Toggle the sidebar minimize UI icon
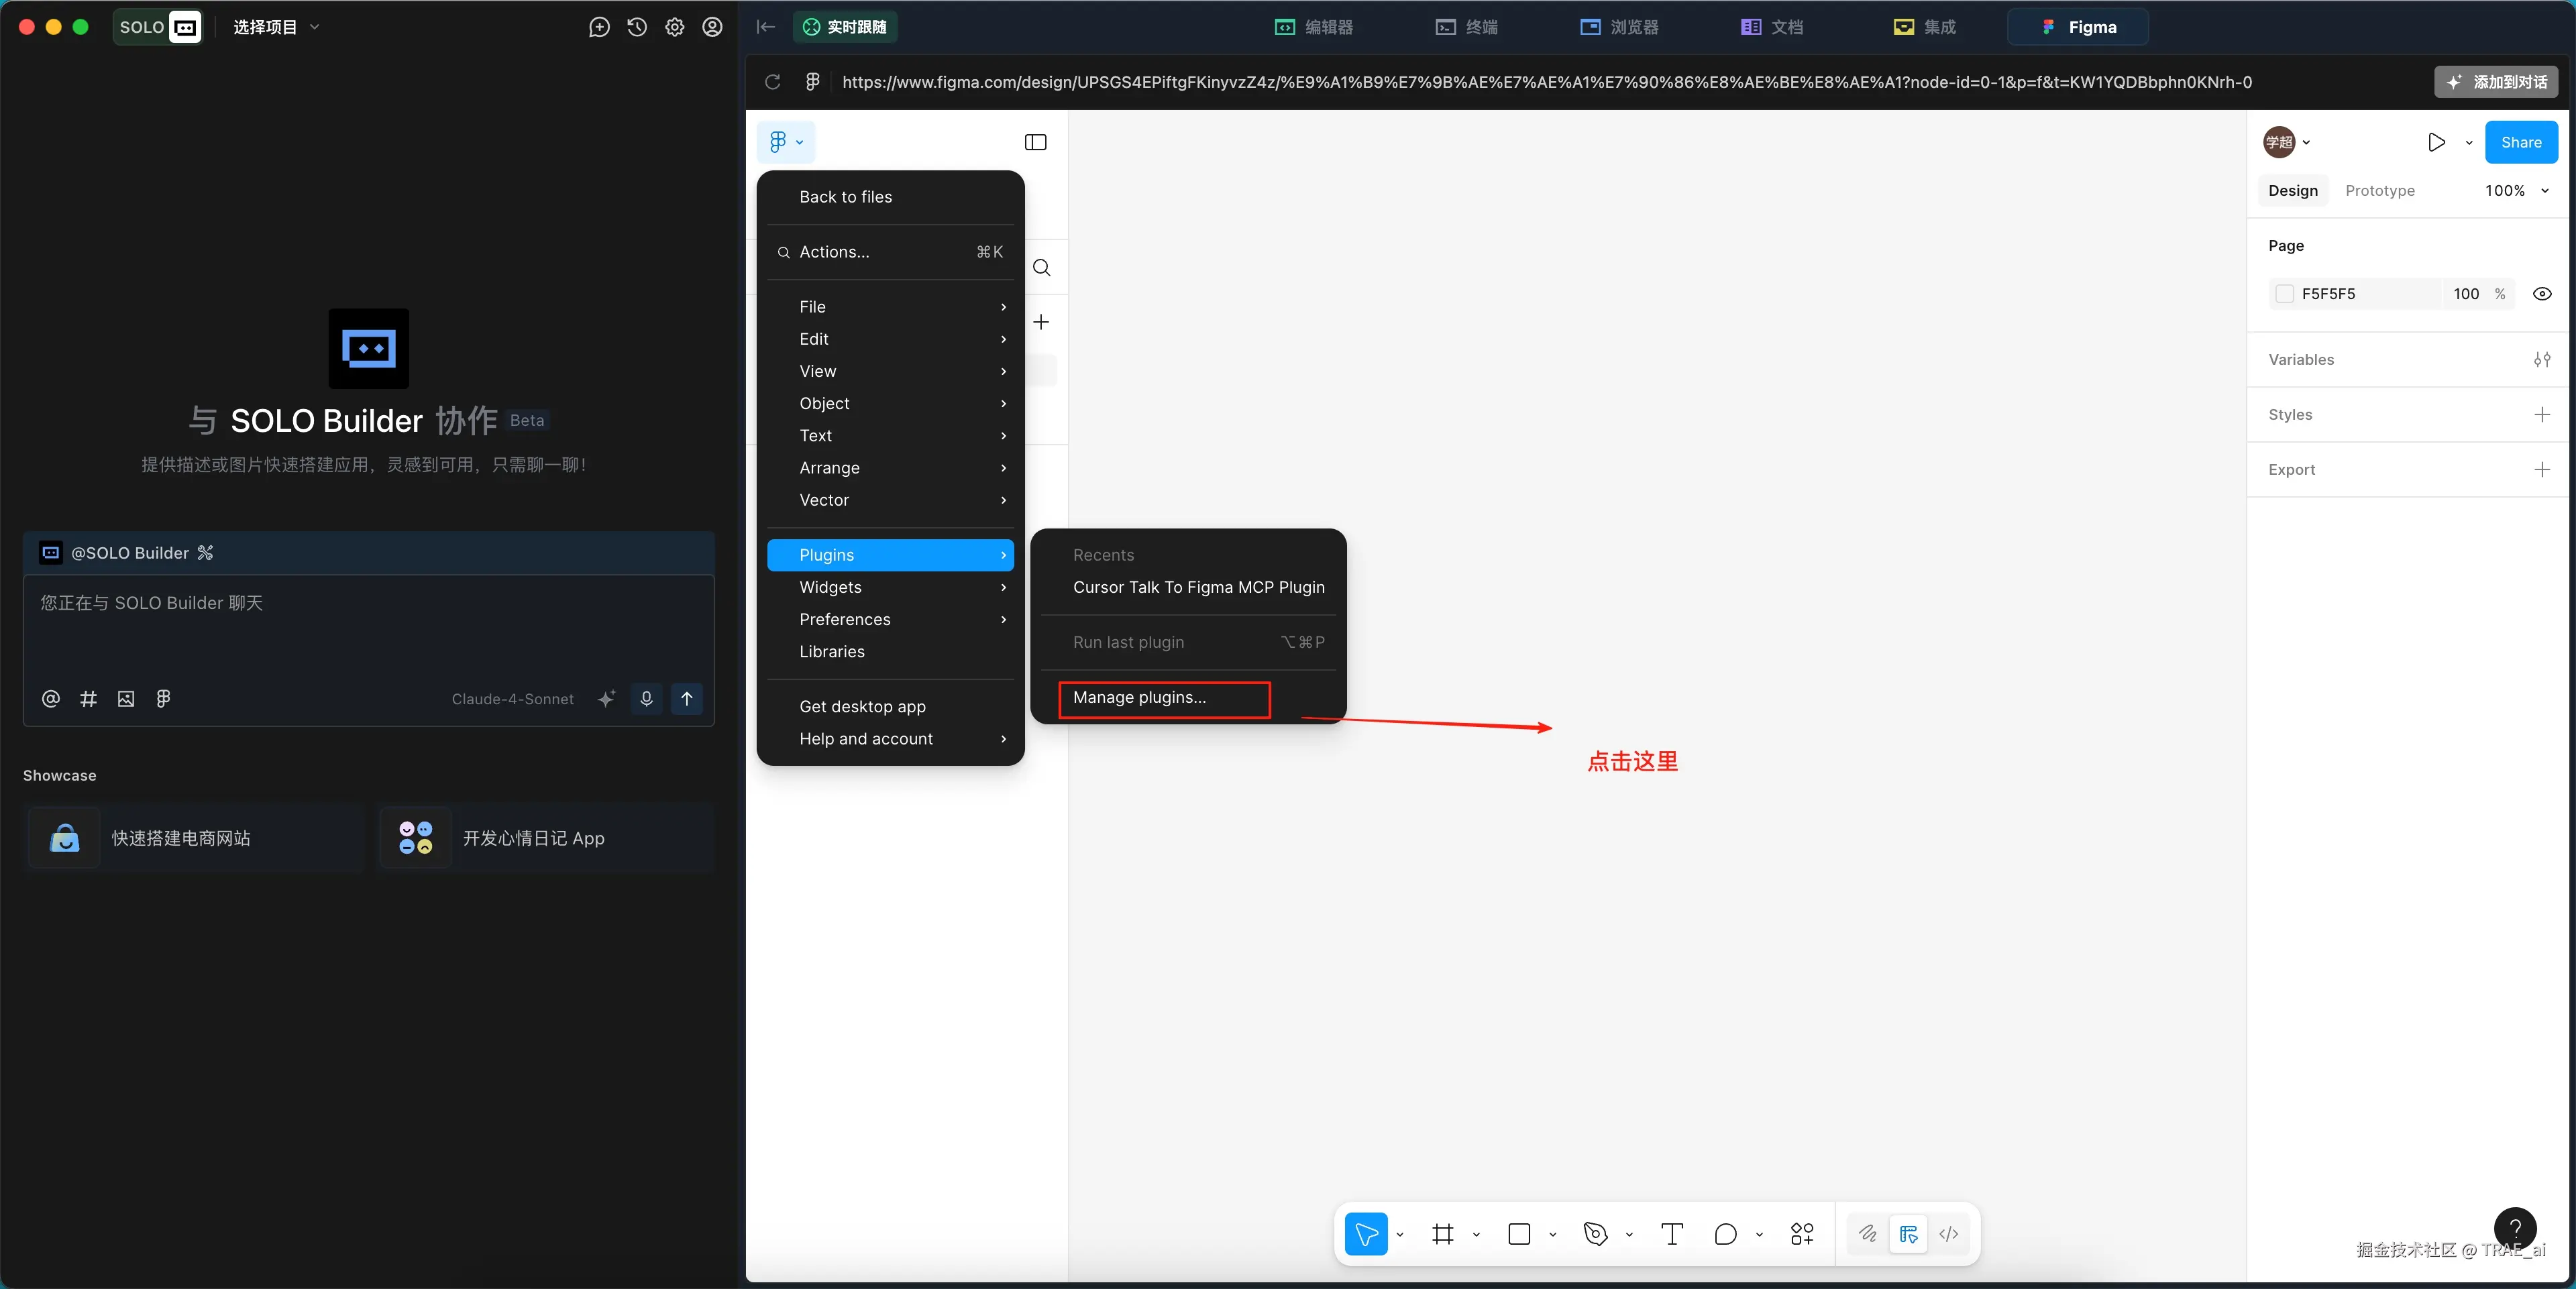Viewport: 2576px width, 1289px height. coord(1035,142)
